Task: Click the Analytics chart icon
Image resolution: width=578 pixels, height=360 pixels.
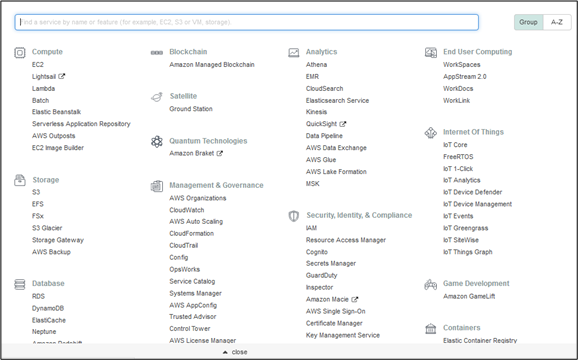Action: click(x=293, y=53)
